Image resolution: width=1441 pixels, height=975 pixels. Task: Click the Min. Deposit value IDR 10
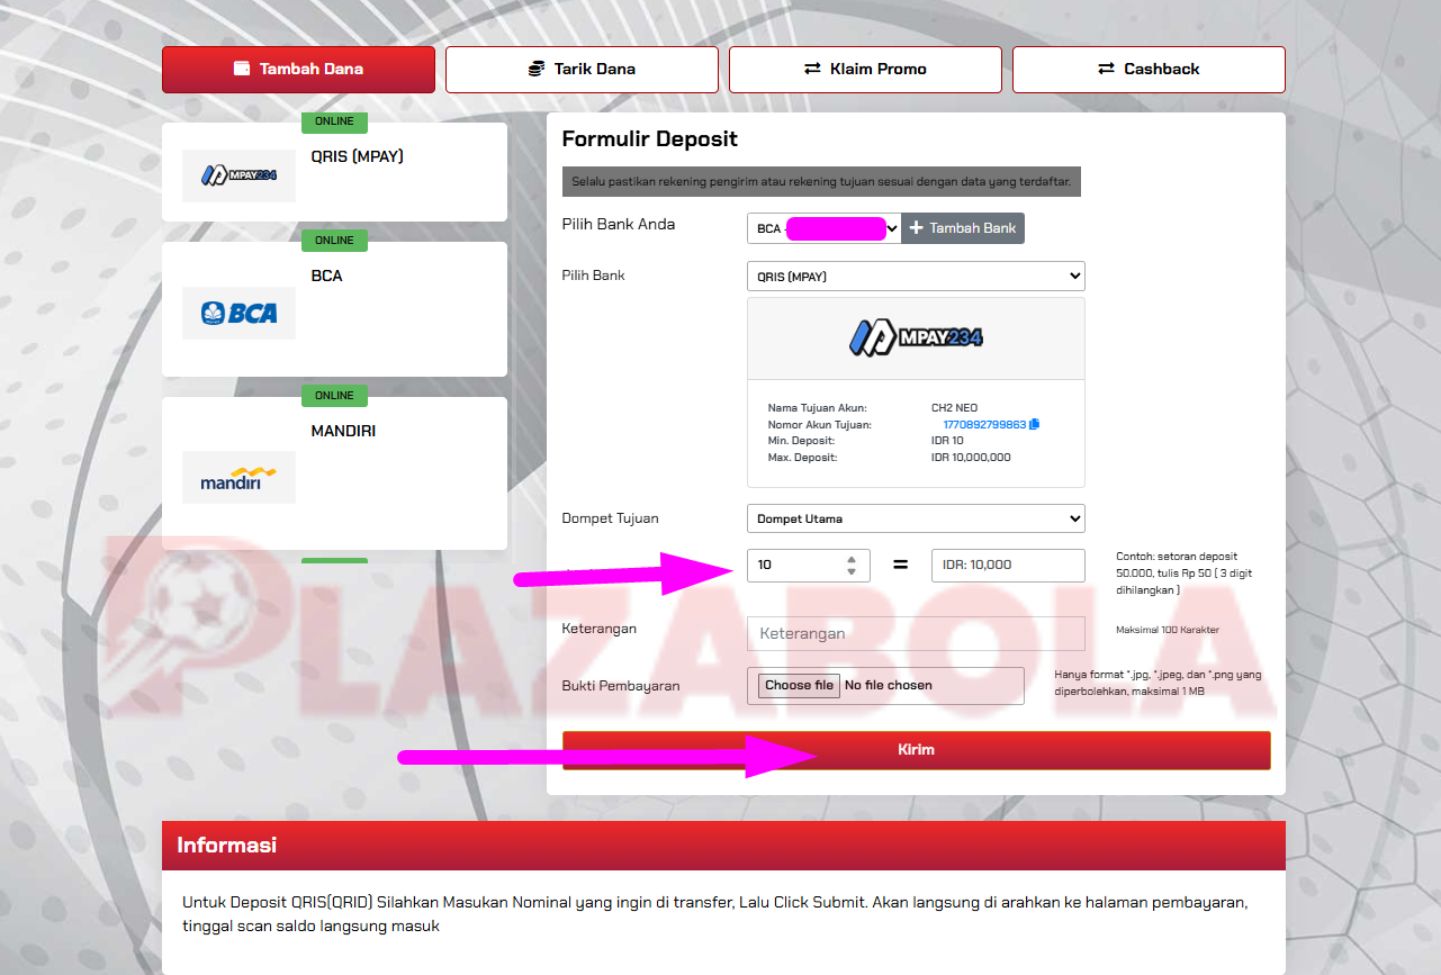click(947, 440)
